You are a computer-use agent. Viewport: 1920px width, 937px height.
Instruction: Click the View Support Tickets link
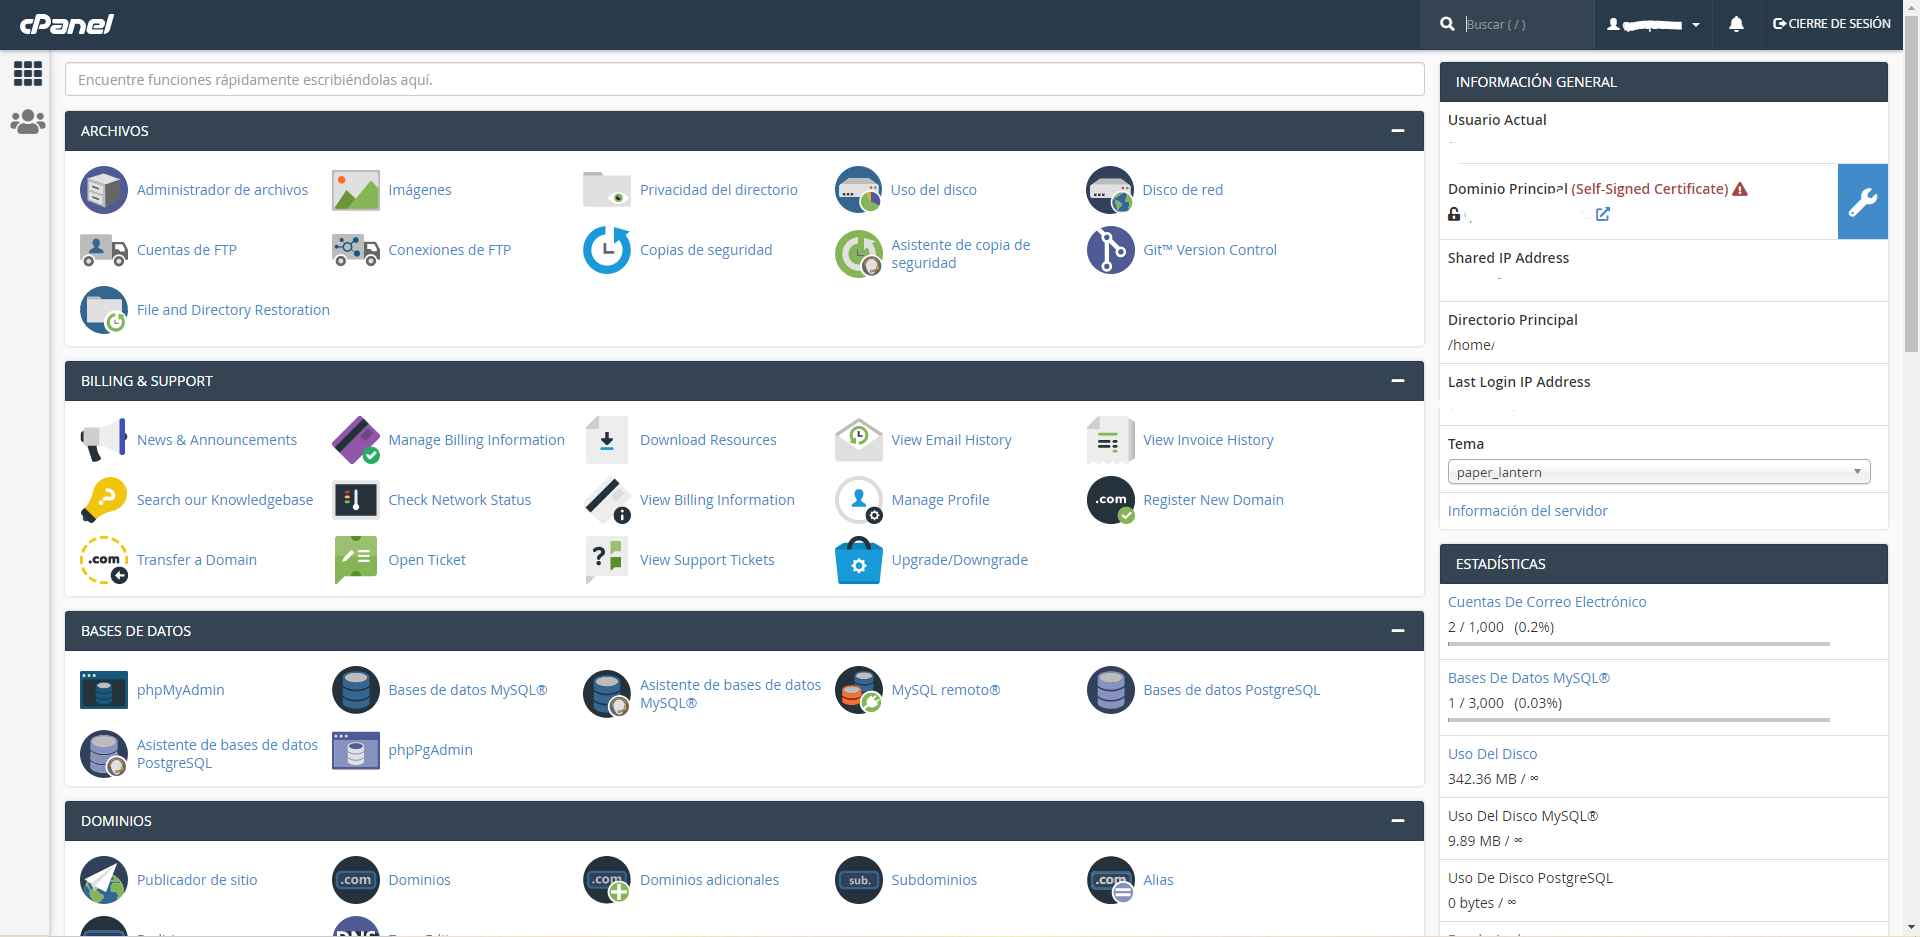pos(707,560)
